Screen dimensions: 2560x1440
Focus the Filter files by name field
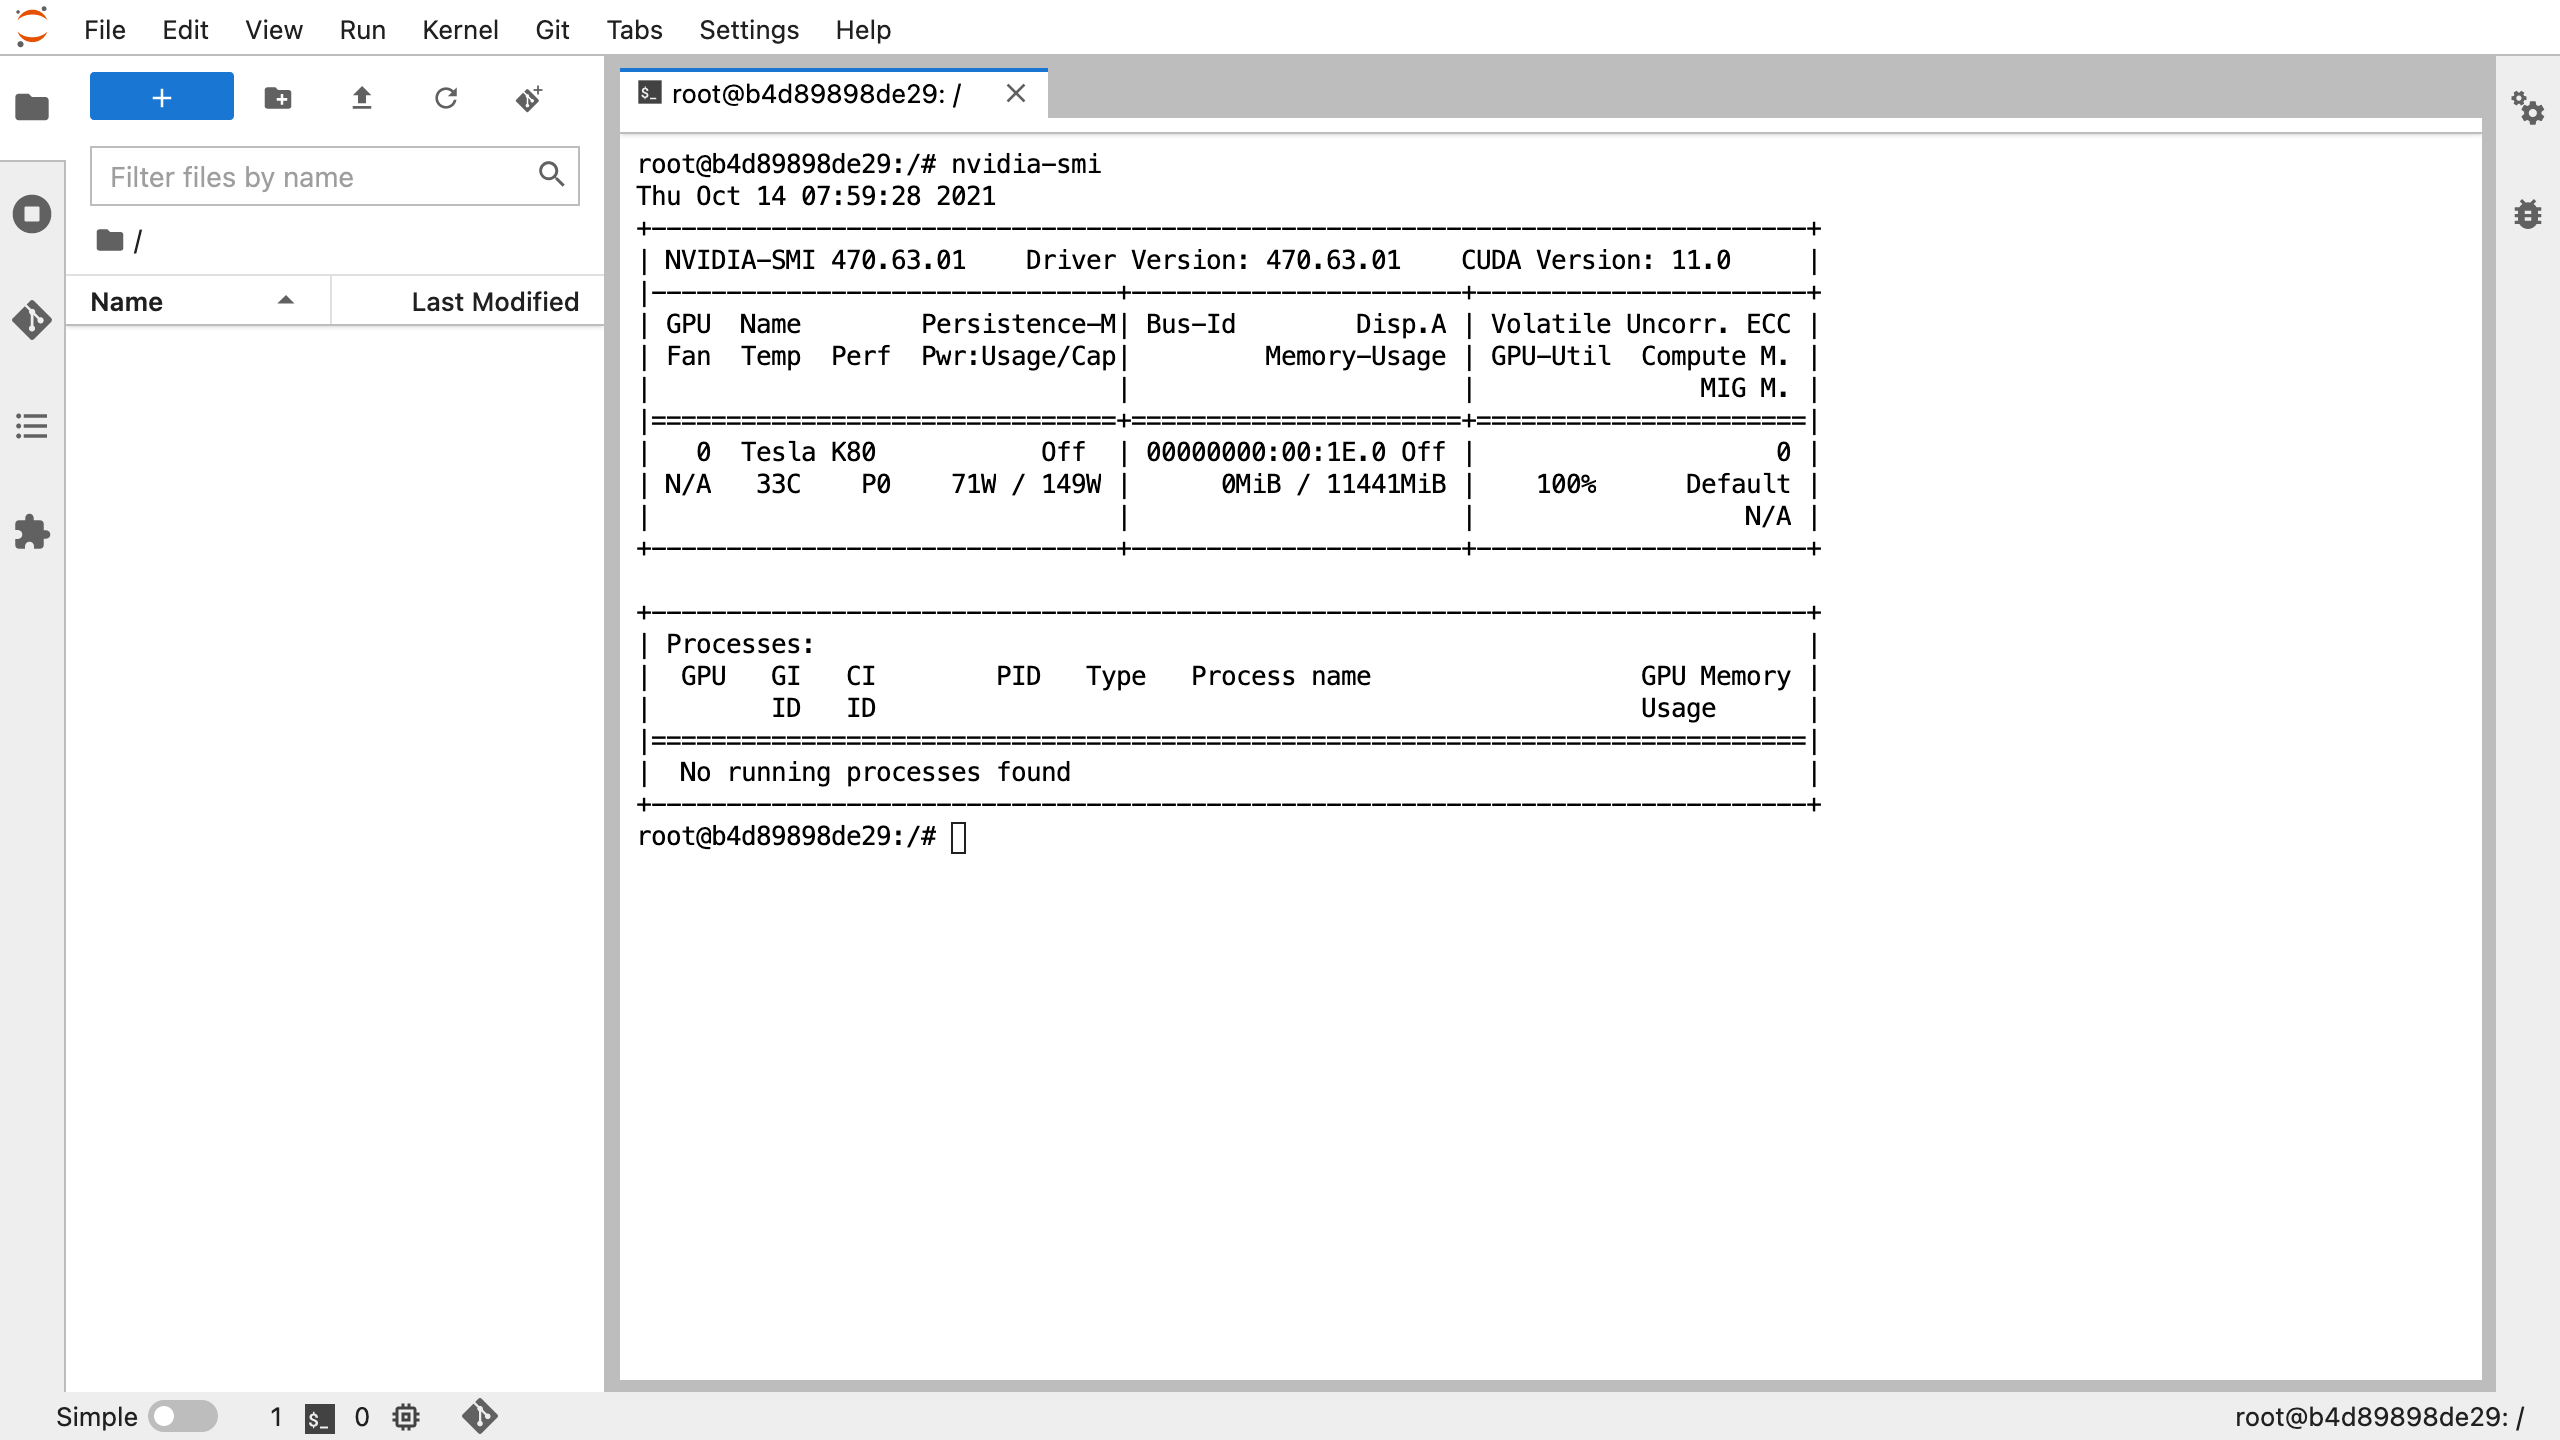pos(335,177)
